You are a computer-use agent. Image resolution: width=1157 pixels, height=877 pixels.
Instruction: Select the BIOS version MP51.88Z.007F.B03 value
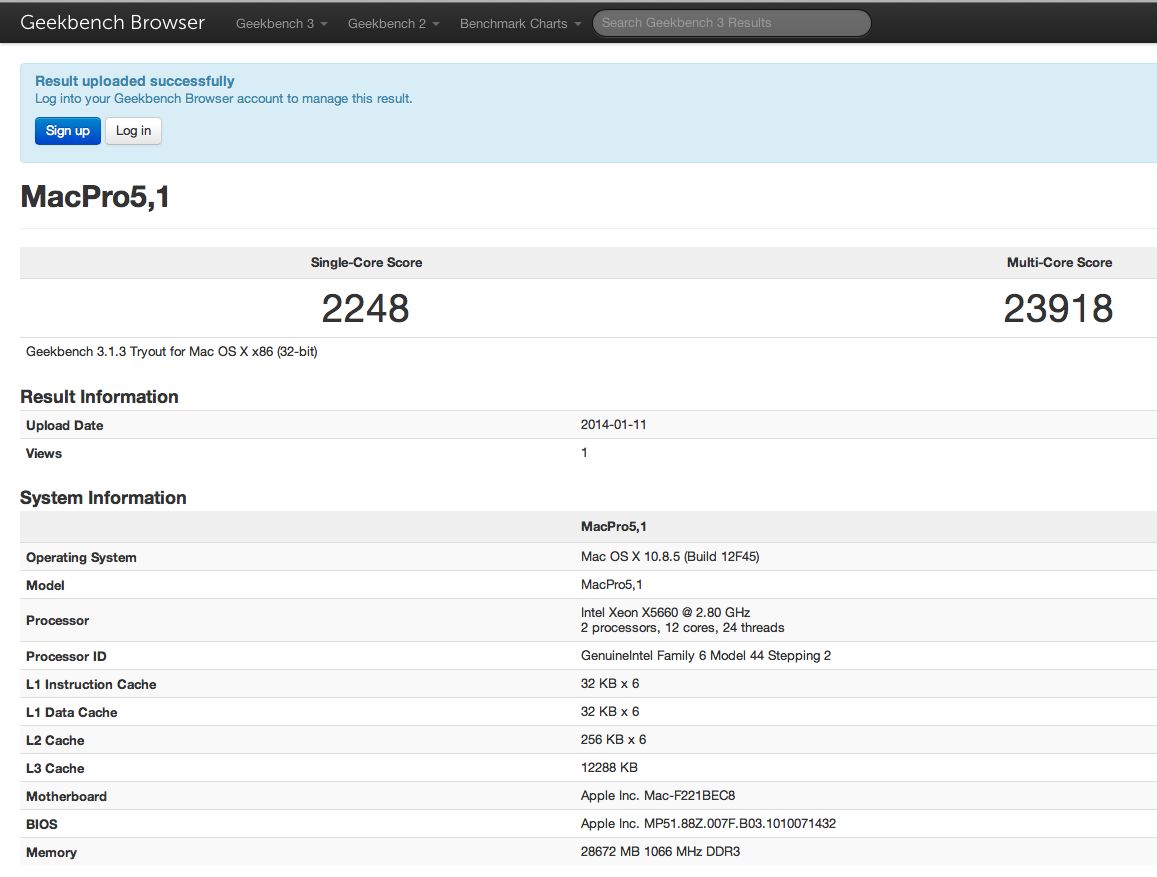(x=708, y=824)
